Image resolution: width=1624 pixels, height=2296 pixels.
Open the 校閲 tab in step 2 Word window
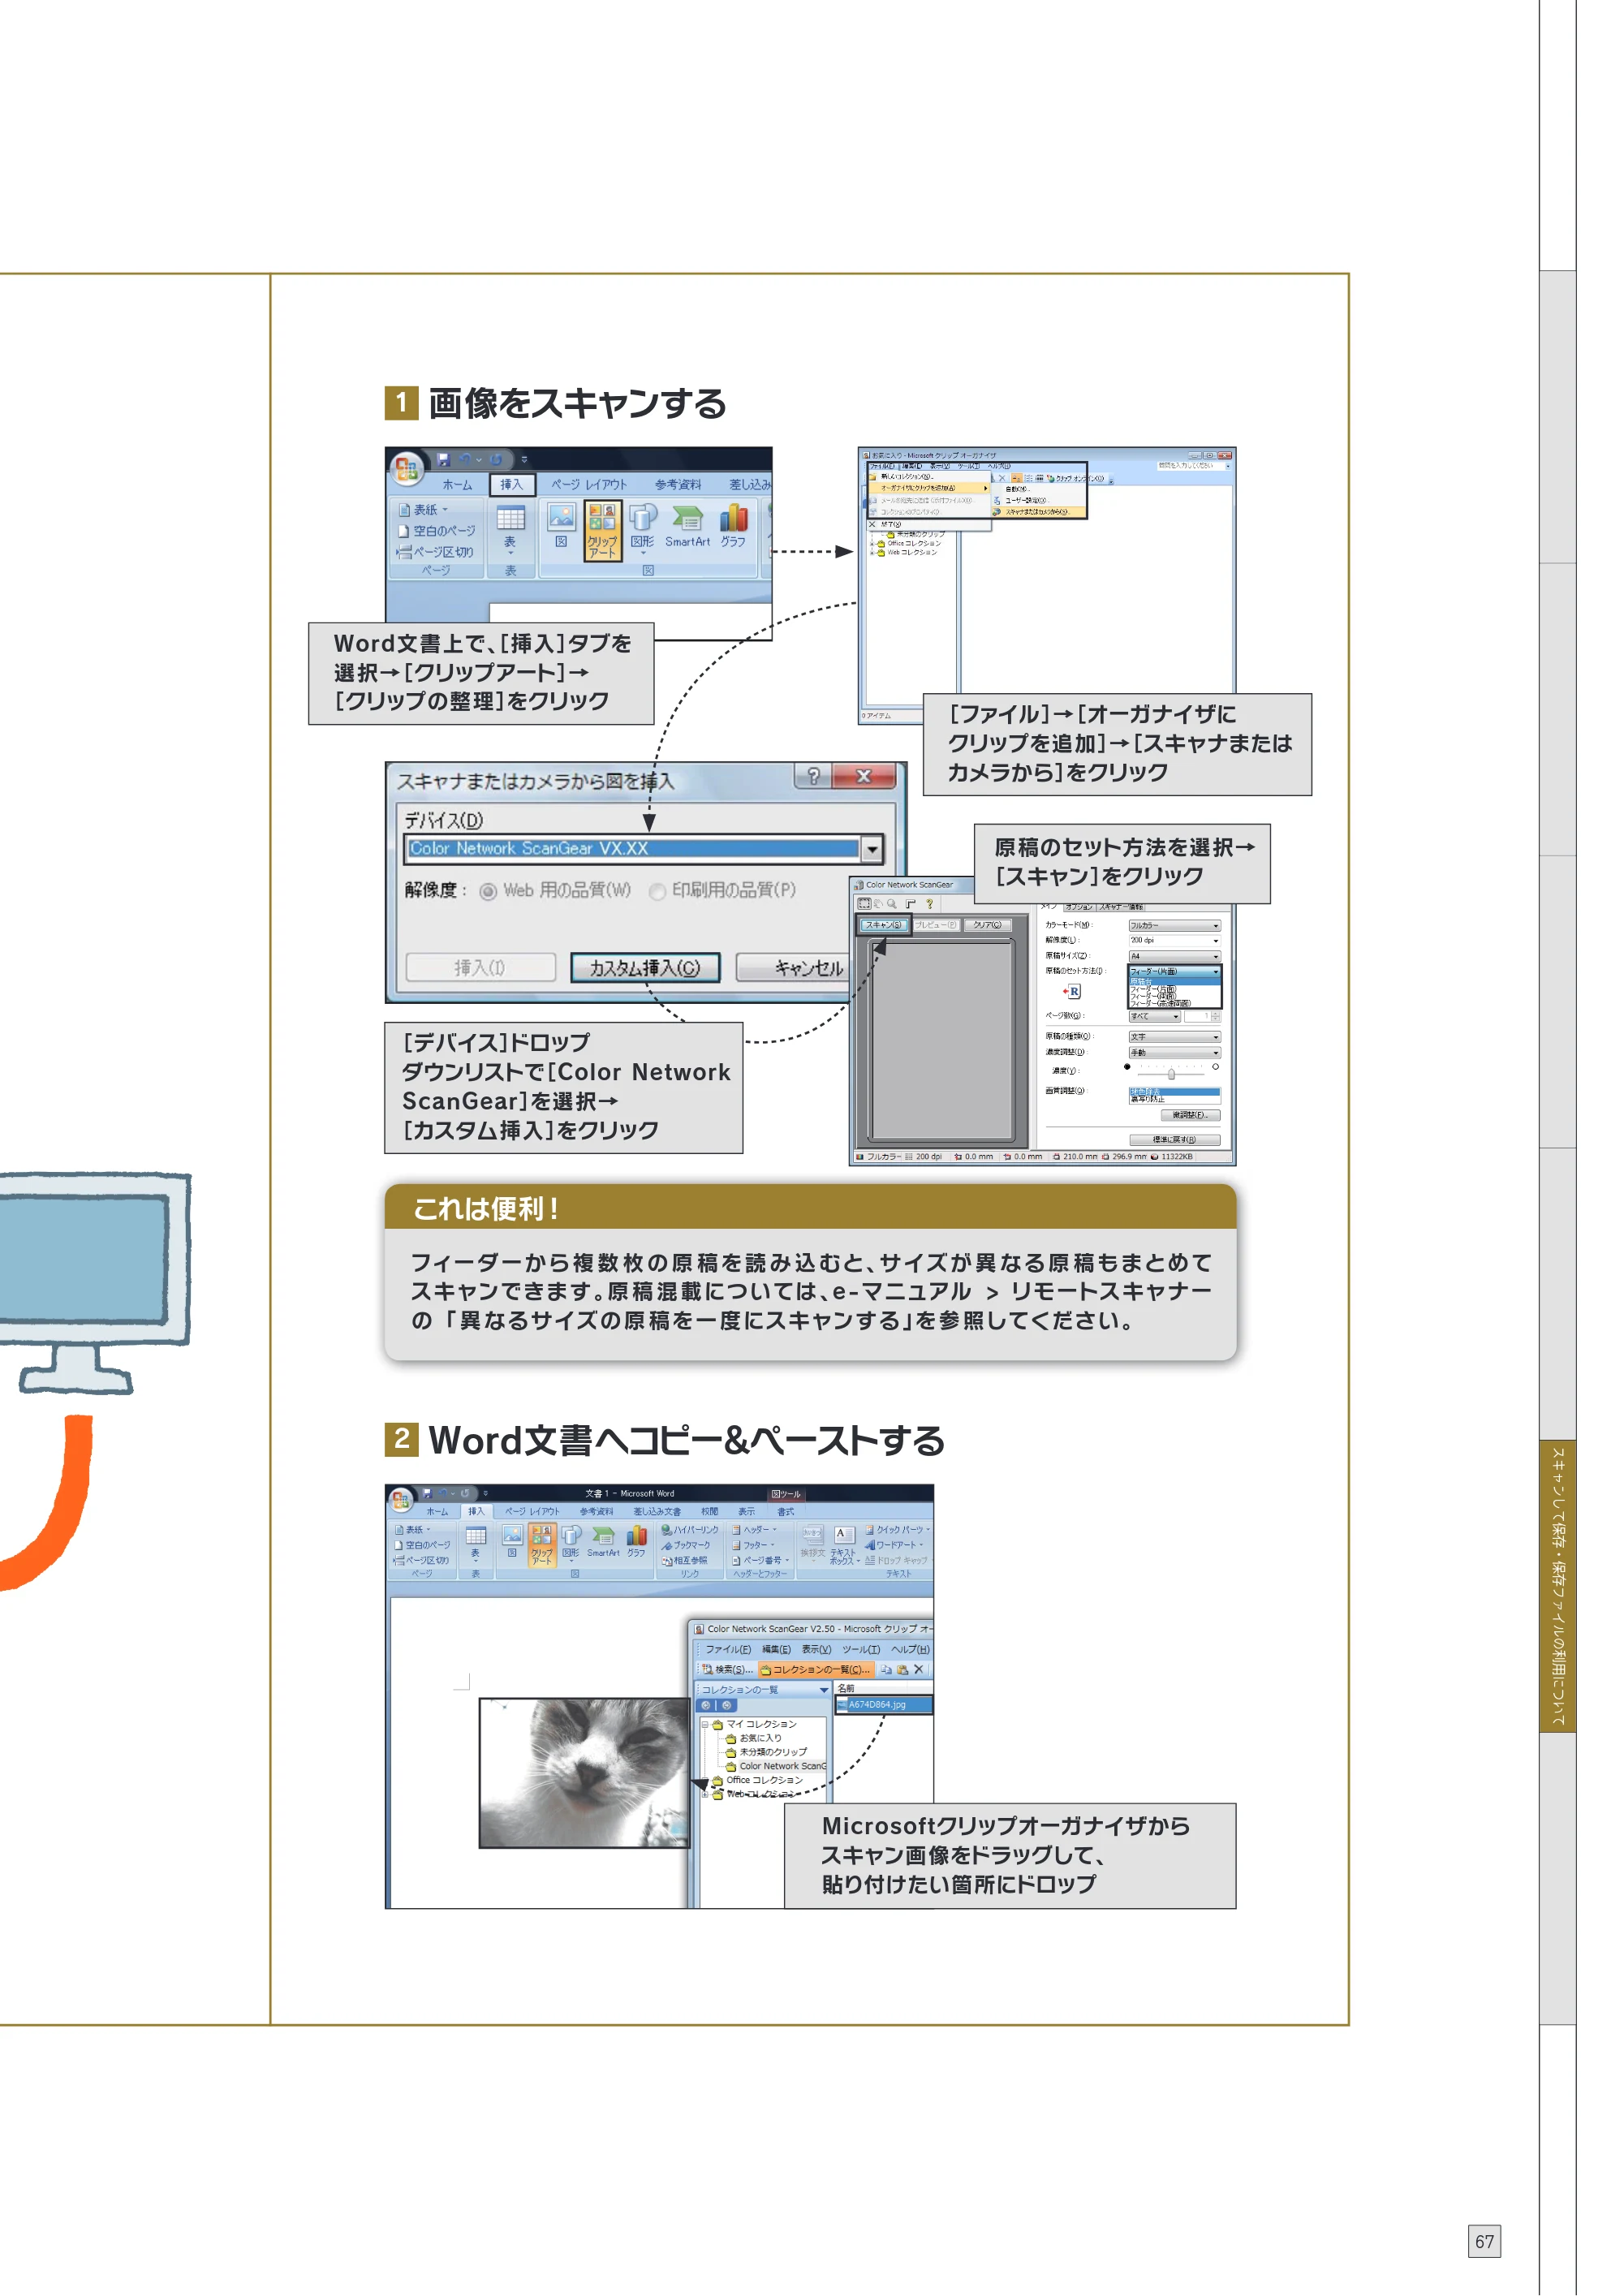point(709,1511)
